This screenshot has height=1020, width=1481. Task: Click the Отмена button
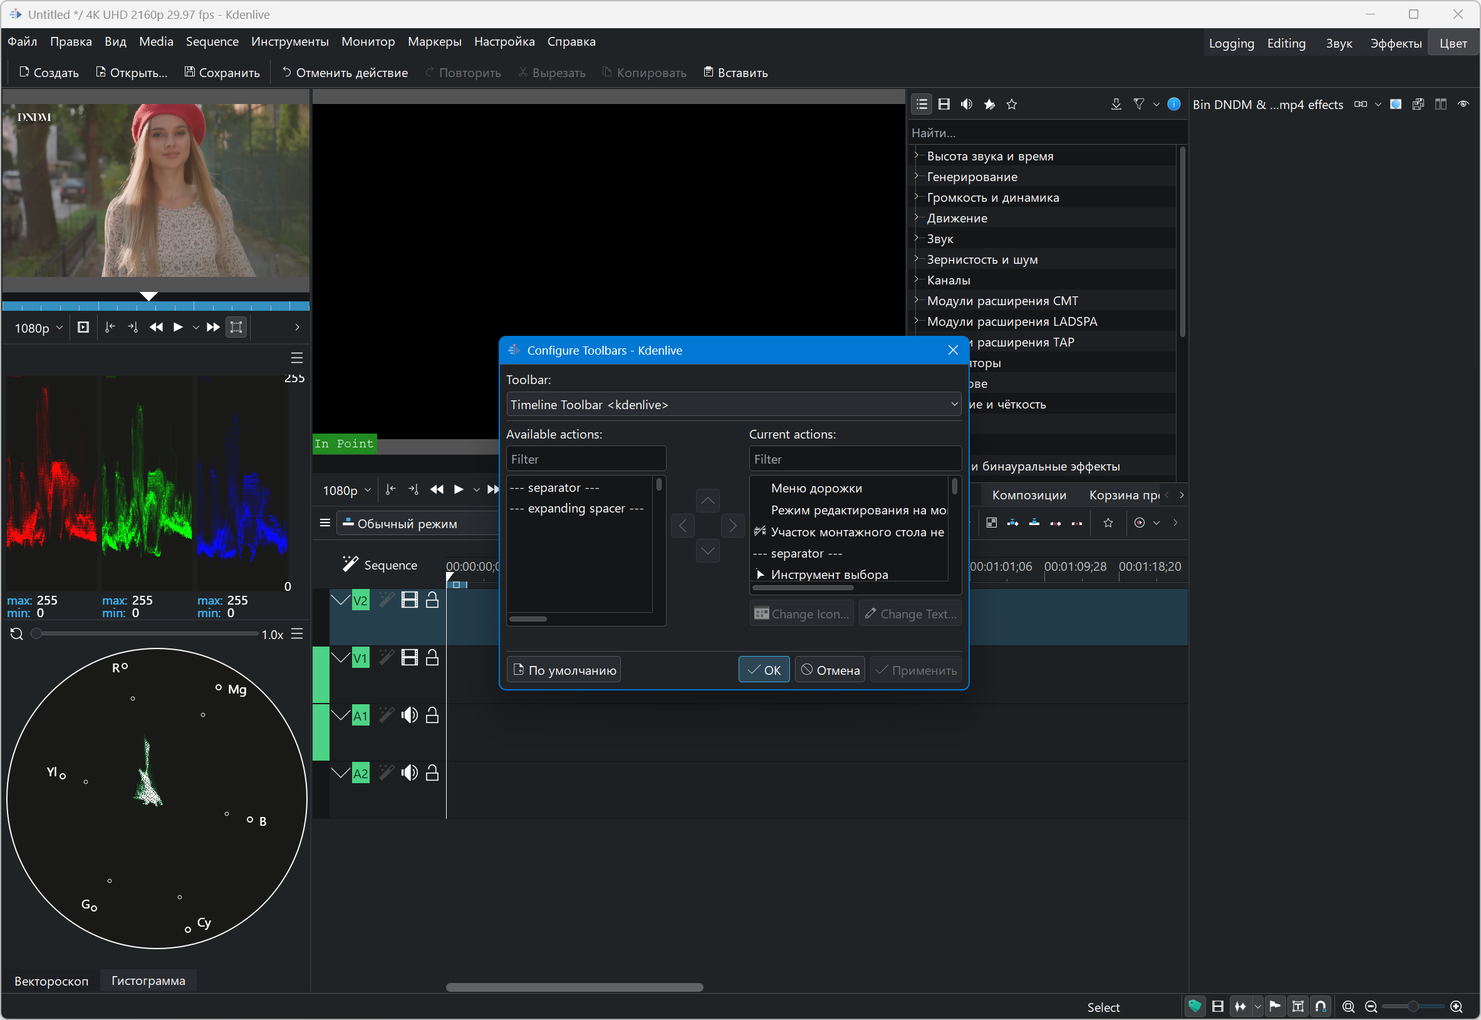[830, 670]
